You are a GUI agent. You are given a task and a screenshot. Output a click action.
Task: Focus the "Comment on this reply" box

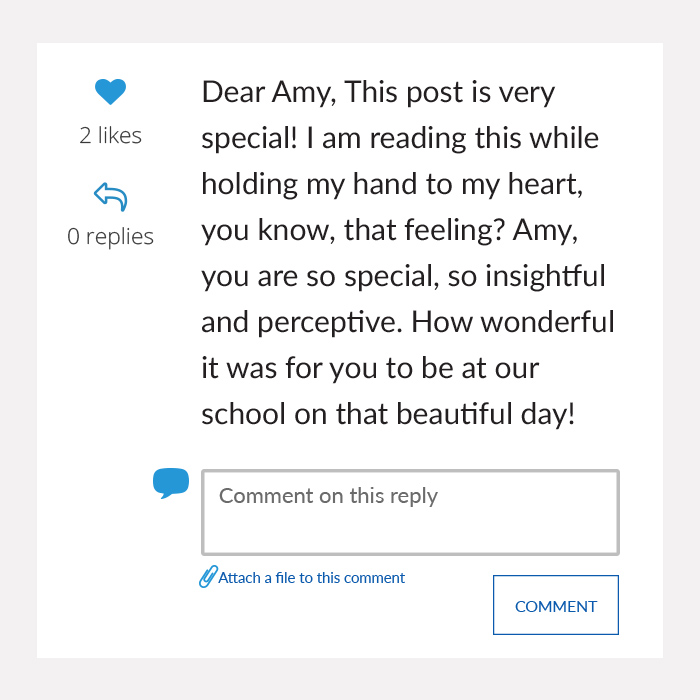pos(410,512)
